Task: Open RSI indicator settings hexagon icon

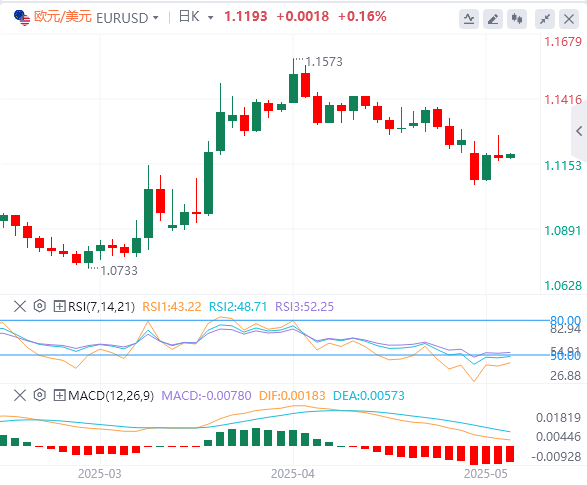Action: point(40,306)
